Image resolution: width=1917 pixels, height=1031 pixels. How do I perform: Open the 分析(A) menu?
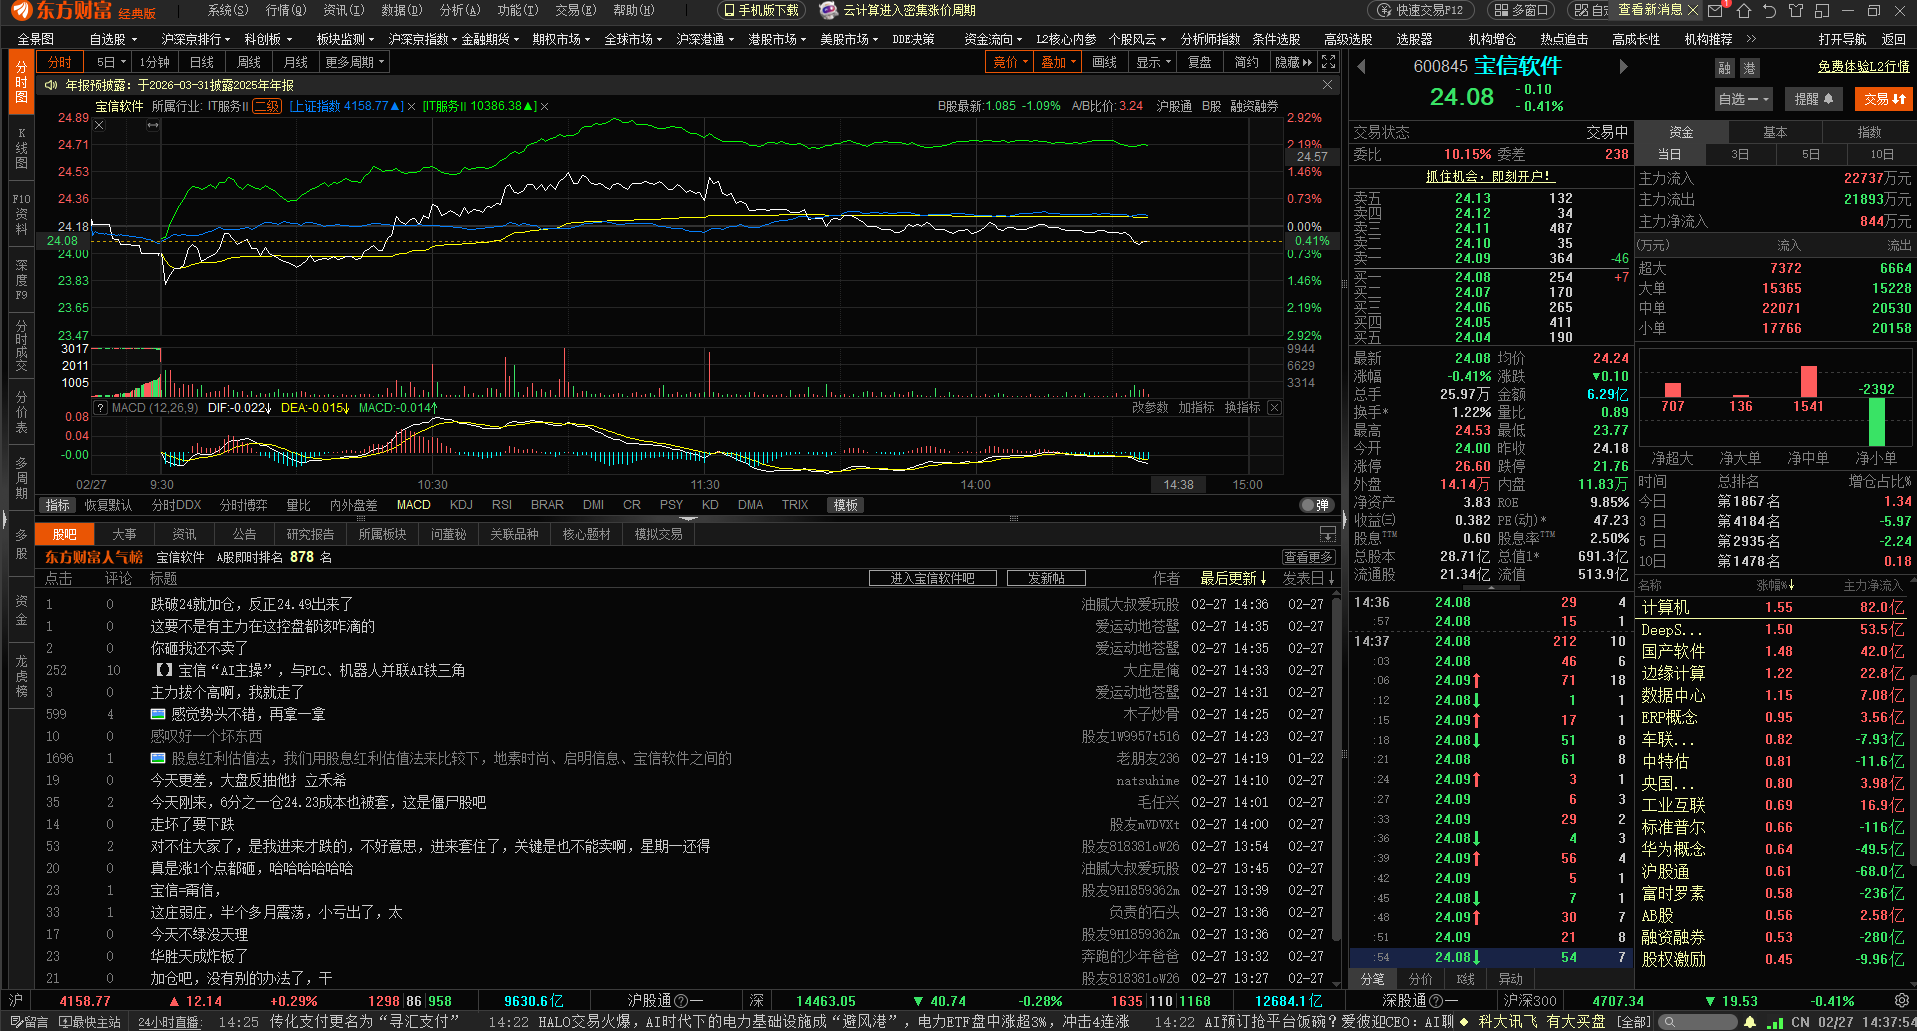click(x=460, y=10)
